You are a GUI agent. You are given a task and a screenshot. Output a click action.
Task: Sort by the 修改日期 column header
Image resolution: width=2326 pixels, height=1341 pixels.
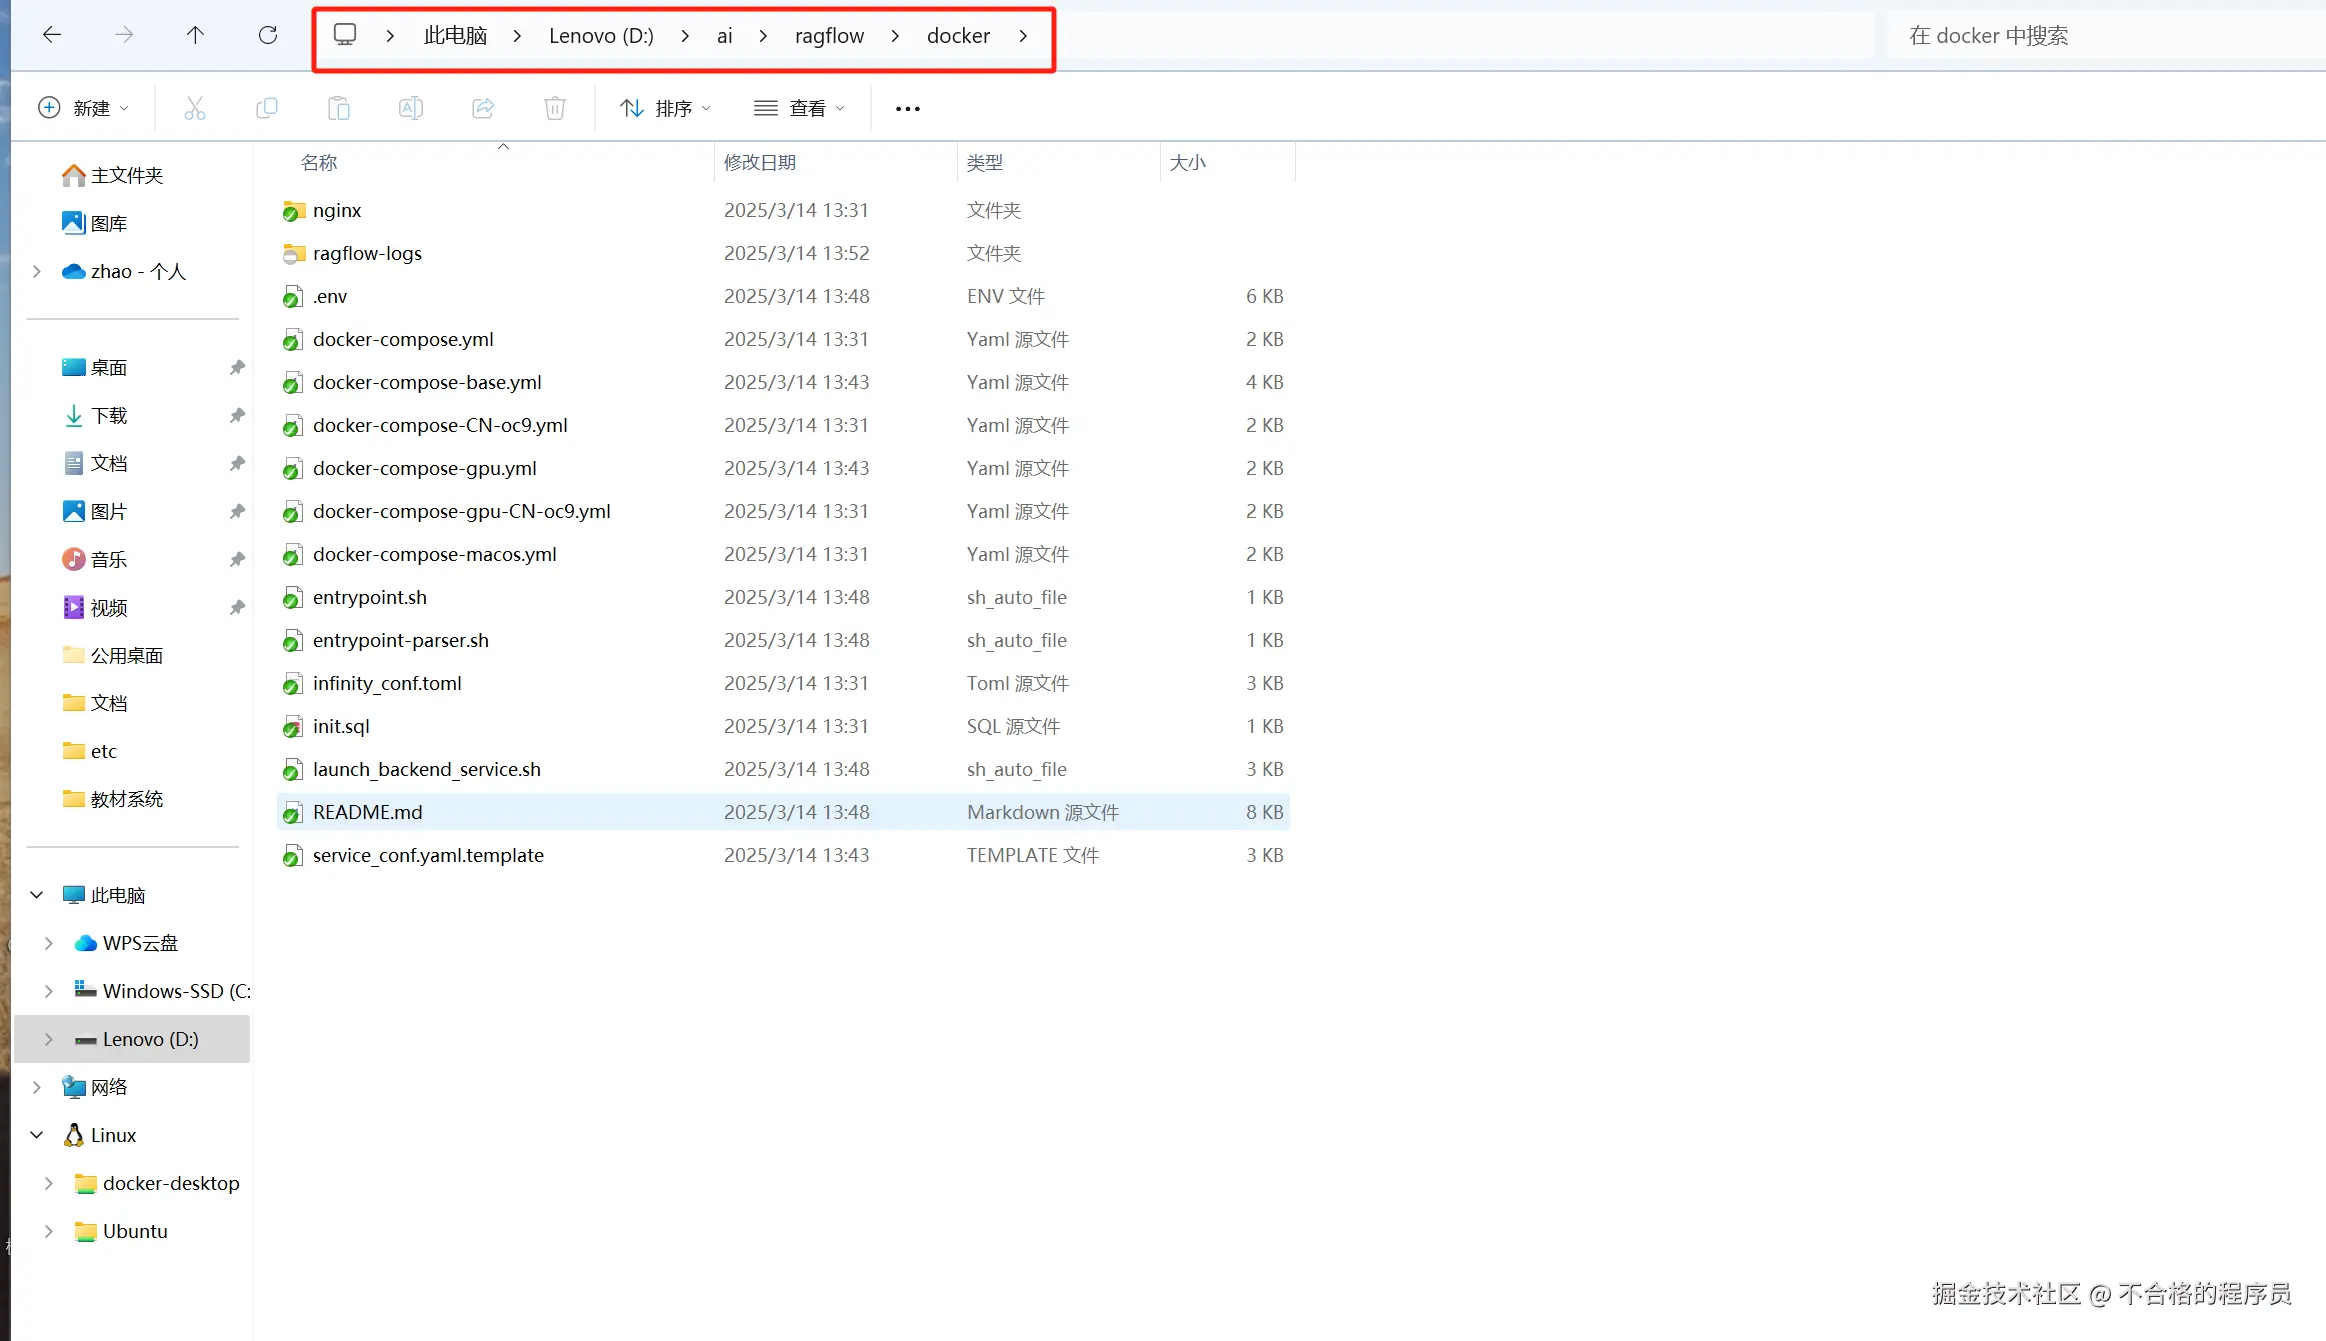pyautogui.click(x=760, y=162)
